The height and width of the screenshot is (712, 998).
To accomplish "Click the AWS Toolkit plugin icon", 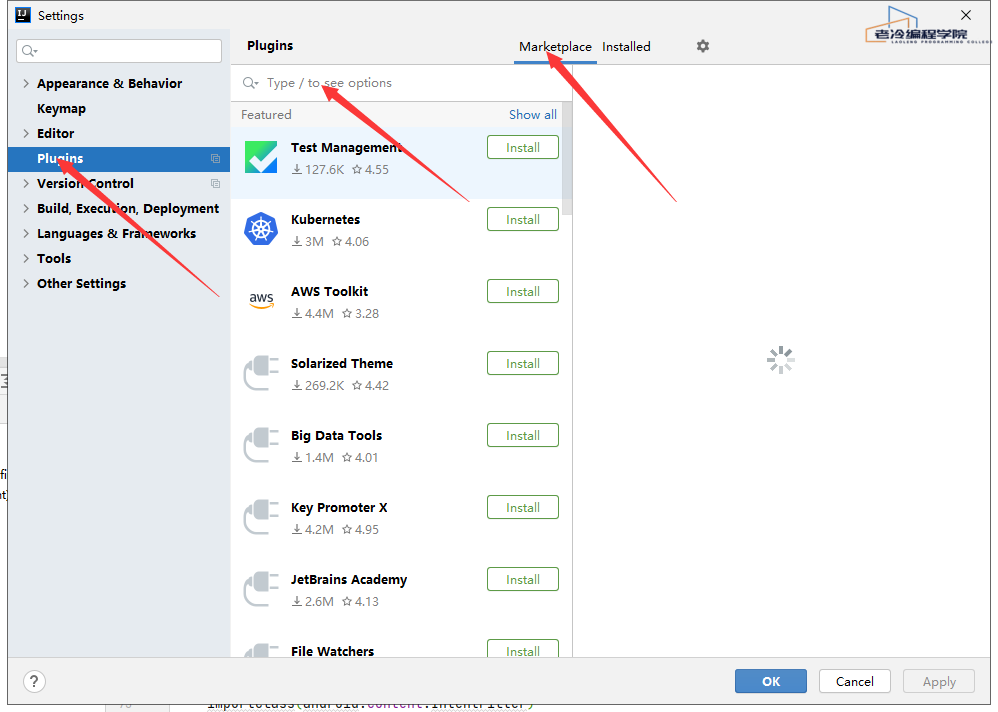I will [x=261, y=300].
